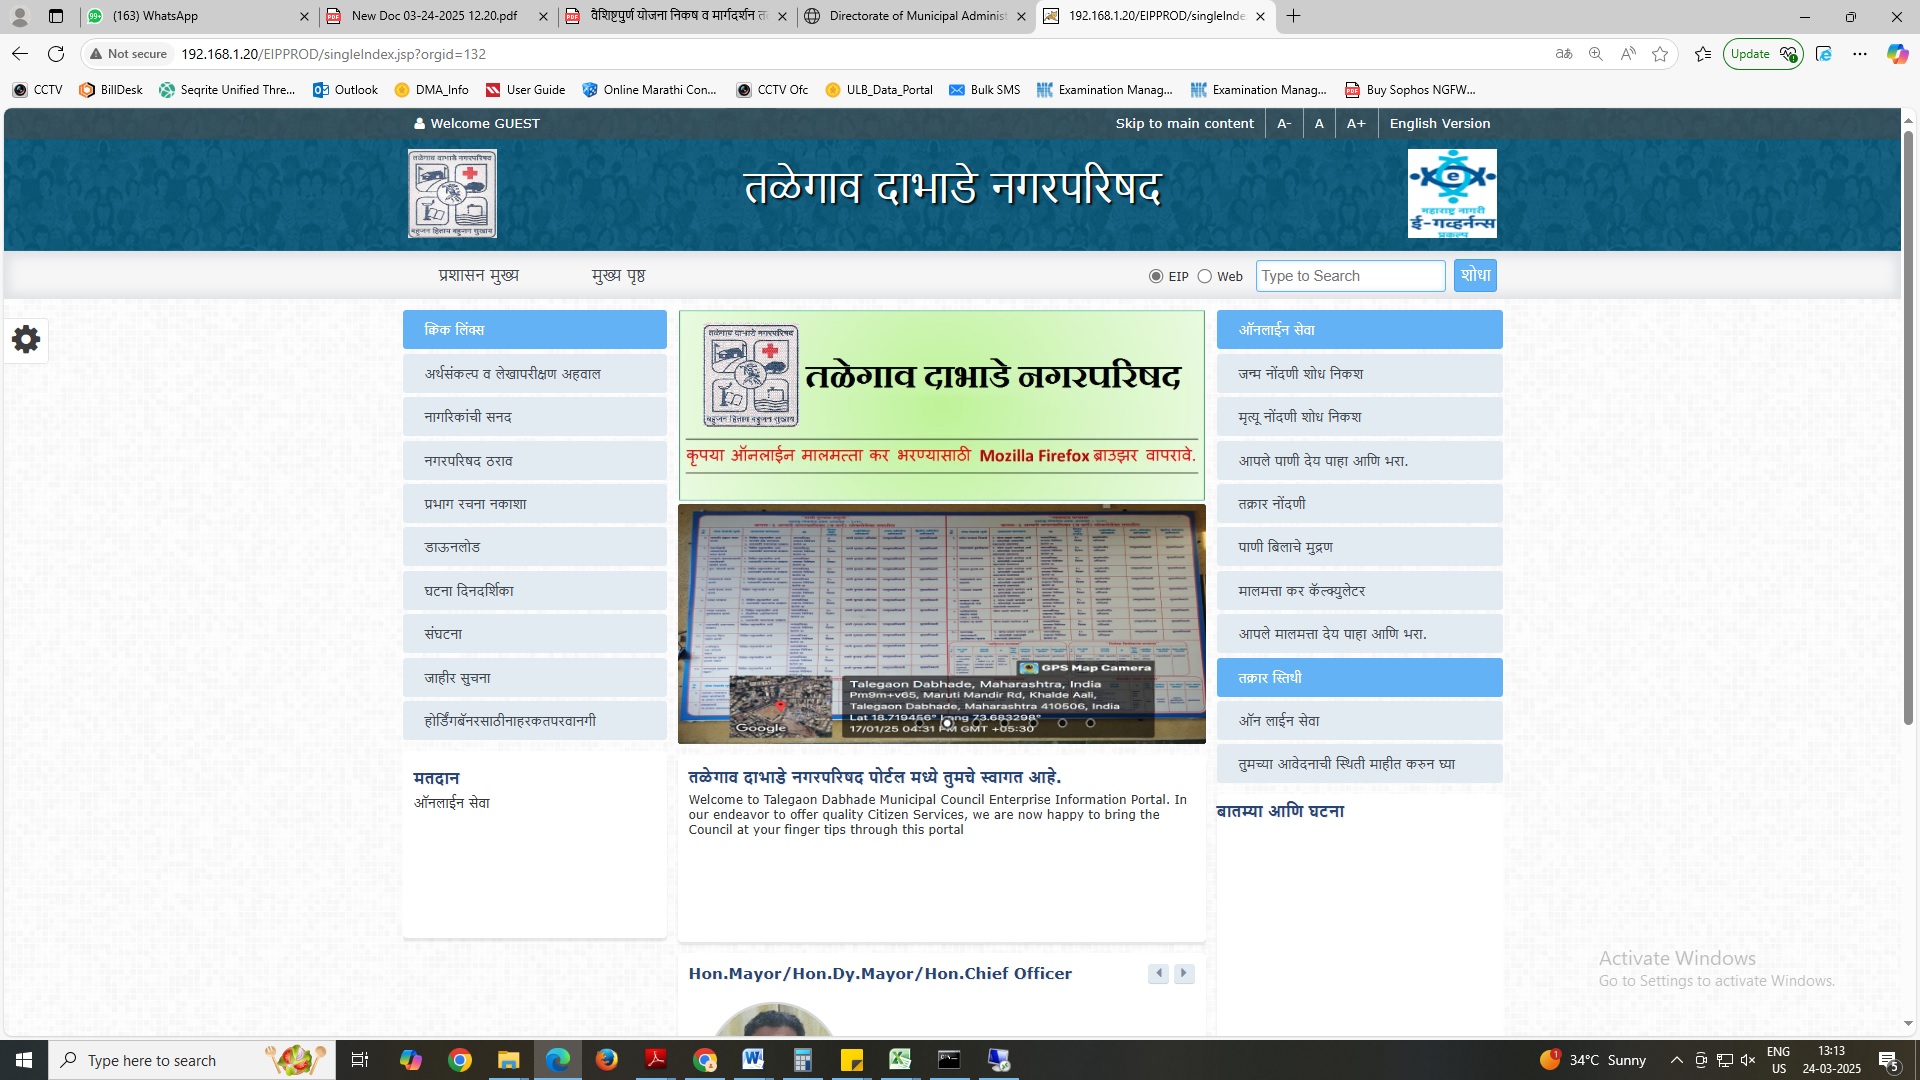
Task: Open अर्थसंकल्प व लेखापरीक्षण अहवाल link
Action: 534,374
